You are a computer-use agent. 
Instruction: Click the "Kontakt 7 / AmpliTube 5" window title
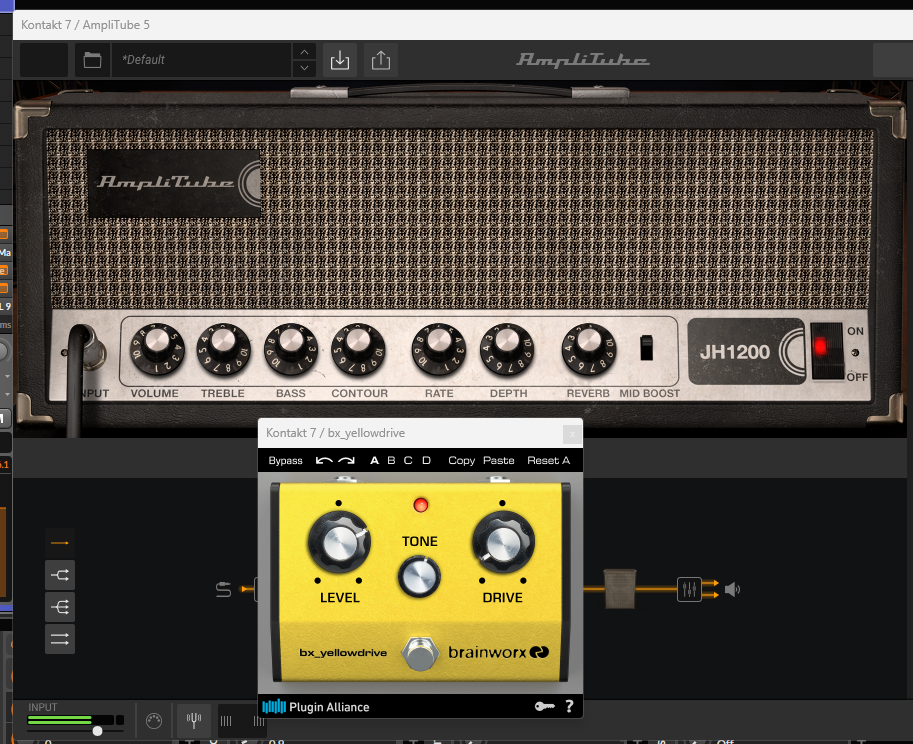[86, 25]
